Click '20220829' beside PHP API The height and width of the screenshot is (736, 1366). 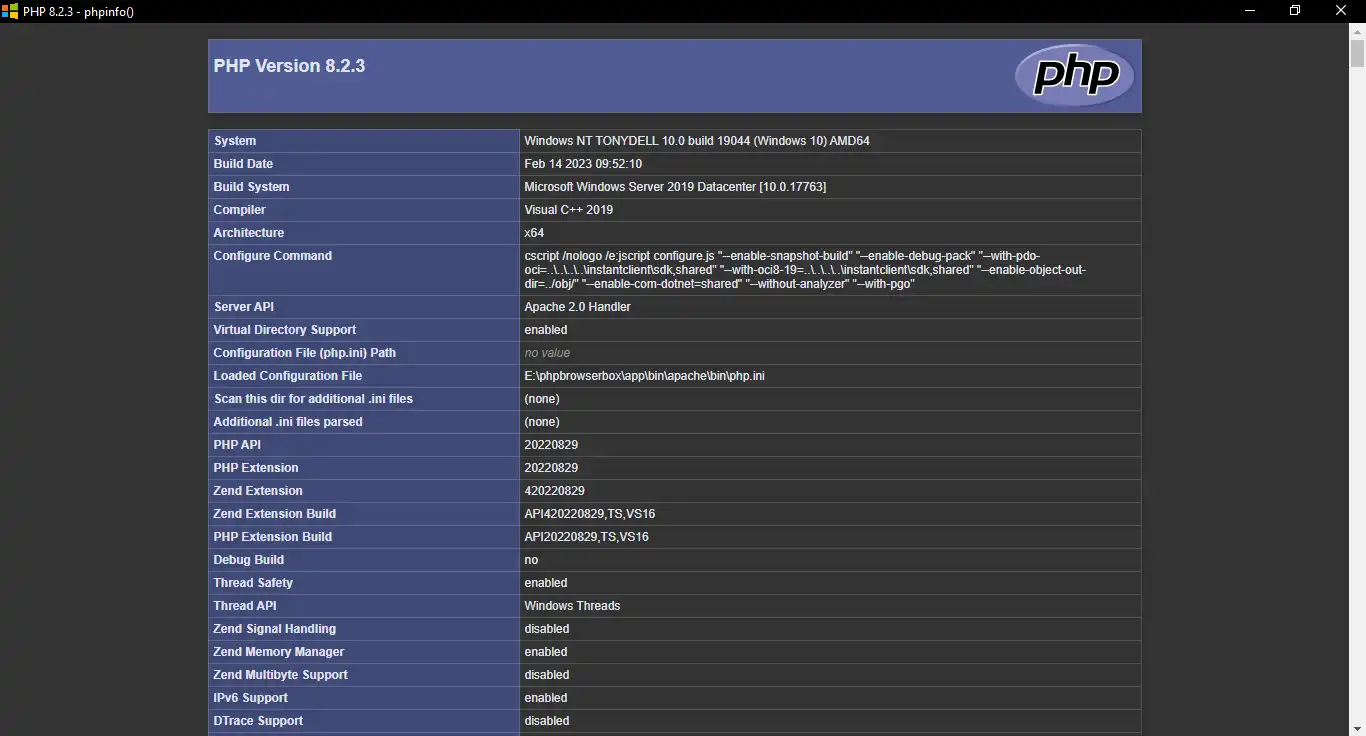click(x=551, y=445)
